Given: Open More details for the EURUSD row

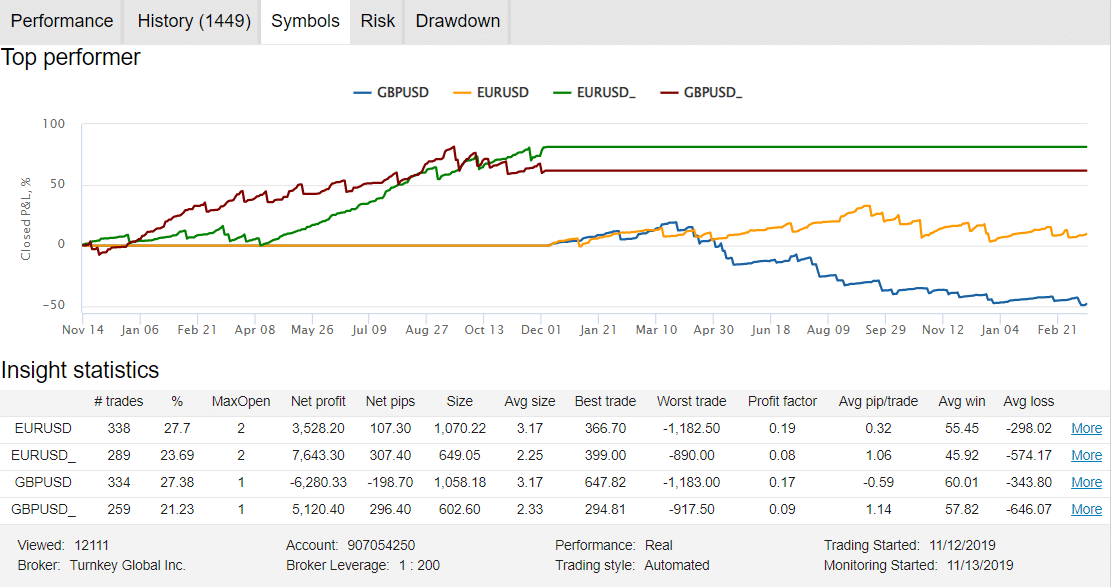Looking at the screenshot, I should pyautogui.click(x=1086, y=428).
